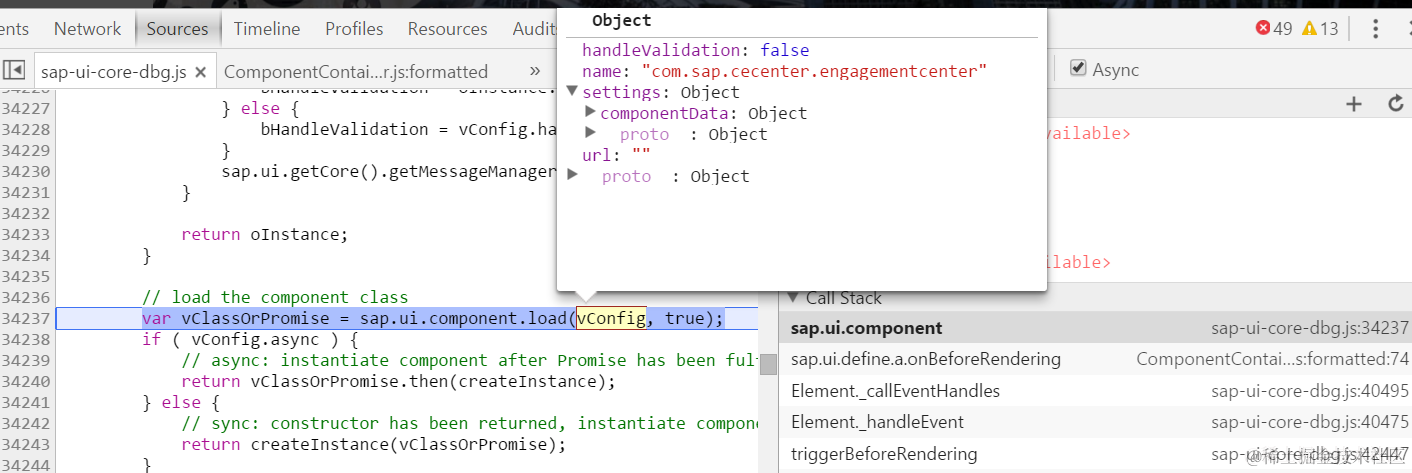Set breakpoint on line 34243
1412x473 pixels.
click(x=25, y=444)
